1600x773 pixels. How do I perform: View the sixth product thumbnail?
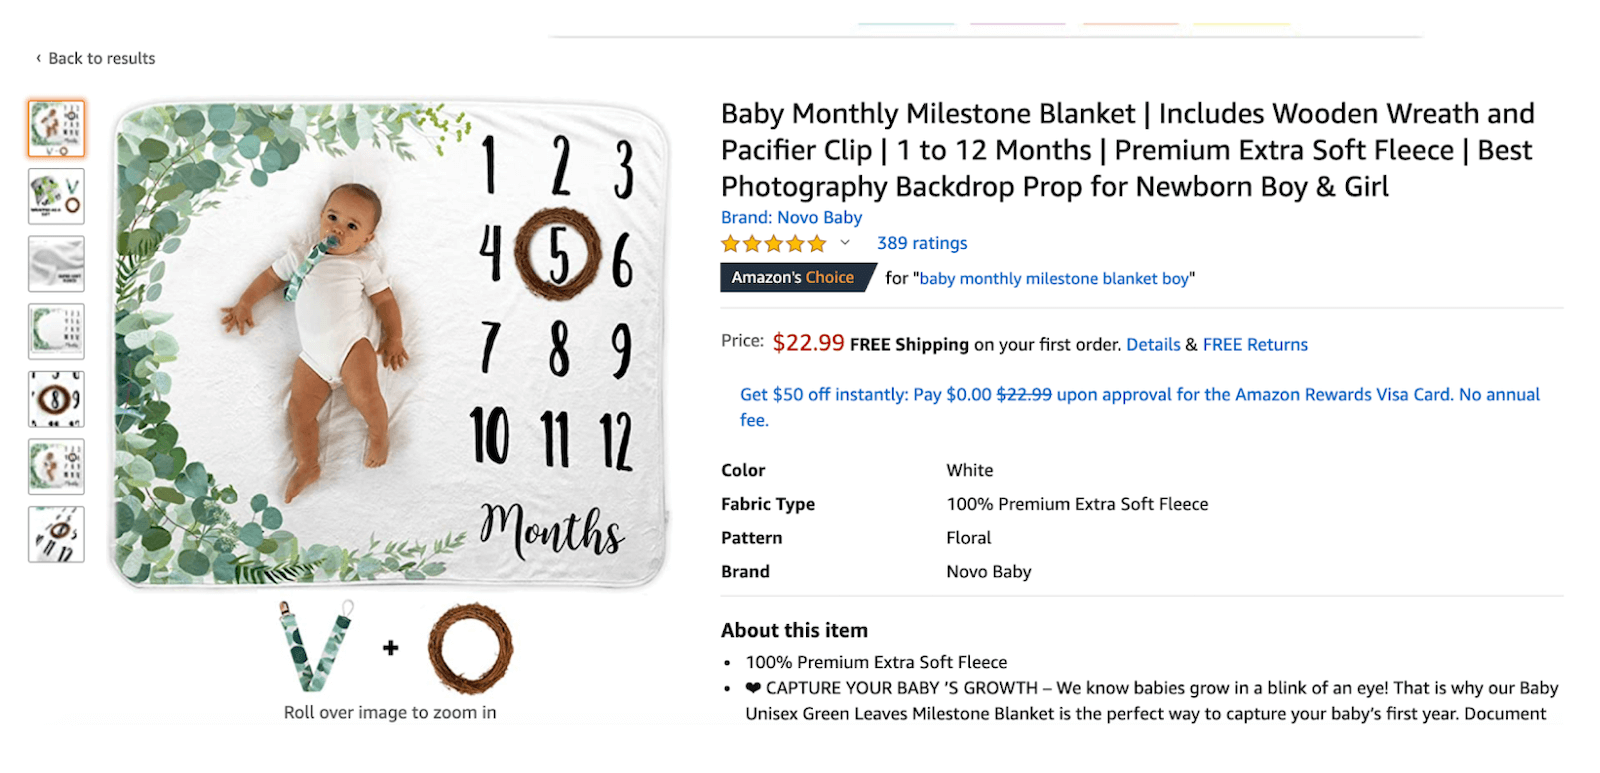click(x=56, y=467)
